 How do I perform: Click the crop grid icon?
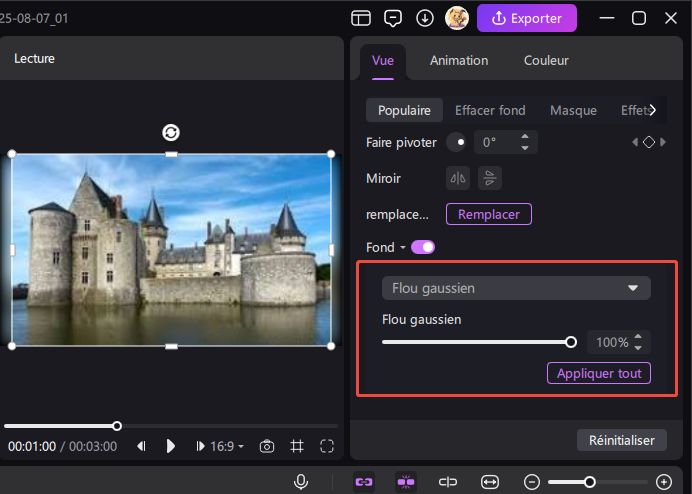(297, 446)
